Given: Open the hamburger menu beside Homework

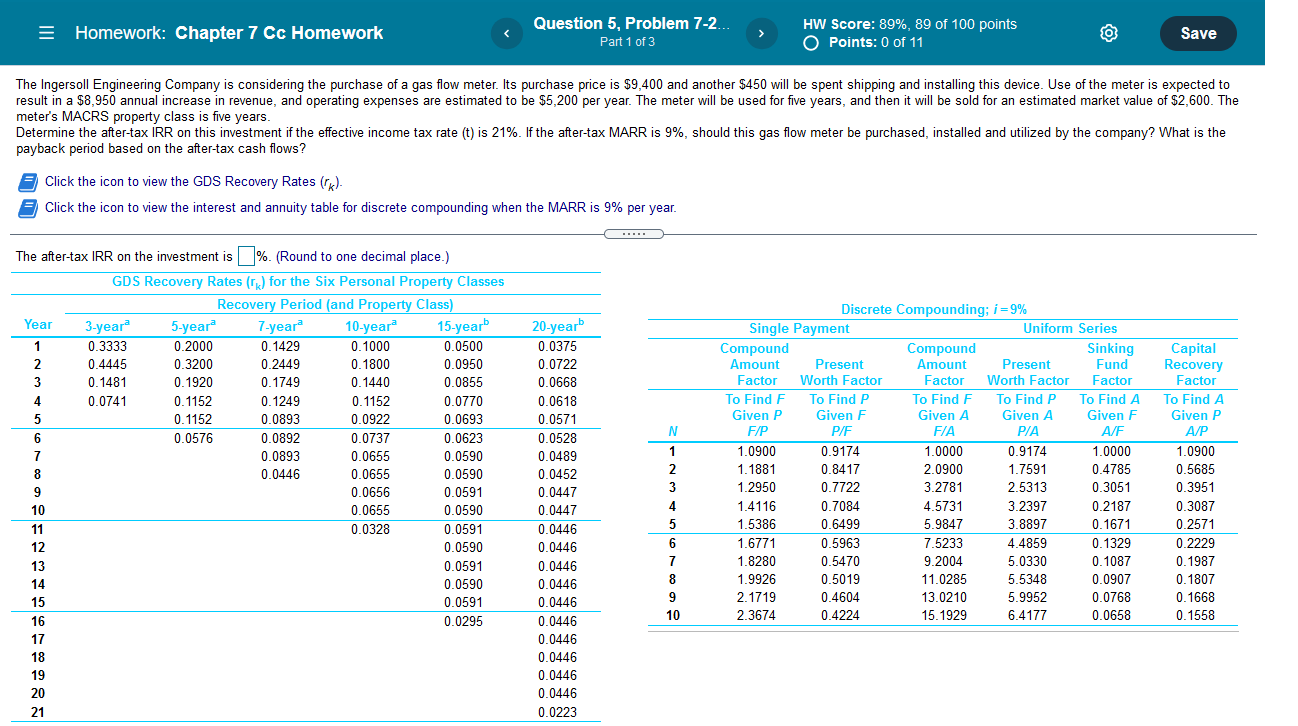Looking at the screenshot, I should [x=46, y=33].
